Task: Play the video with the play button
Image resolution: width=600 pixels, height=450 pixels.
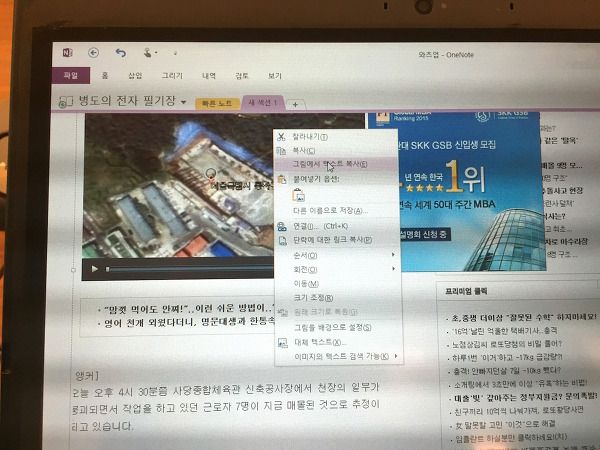Action: click(x=94, y=269)
